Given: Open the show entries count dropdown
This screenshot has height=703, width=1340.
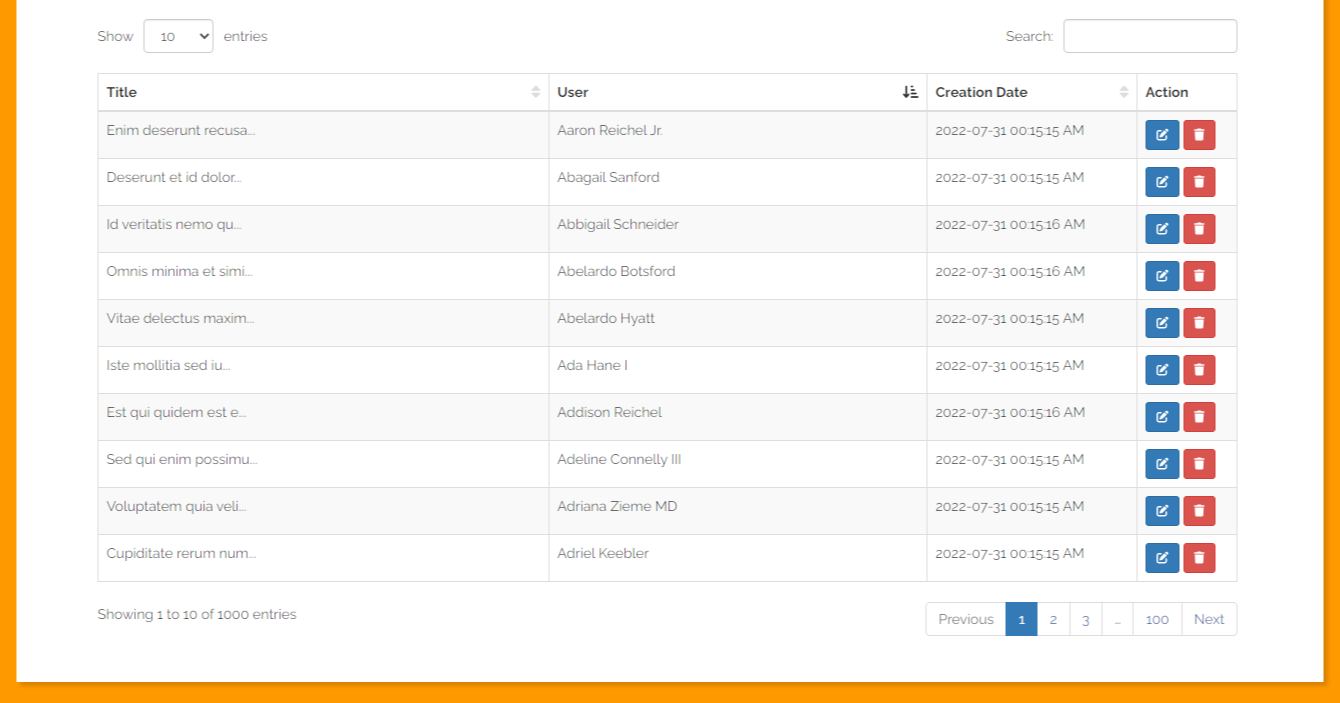Looking at the screenshot, I should 178,36.
